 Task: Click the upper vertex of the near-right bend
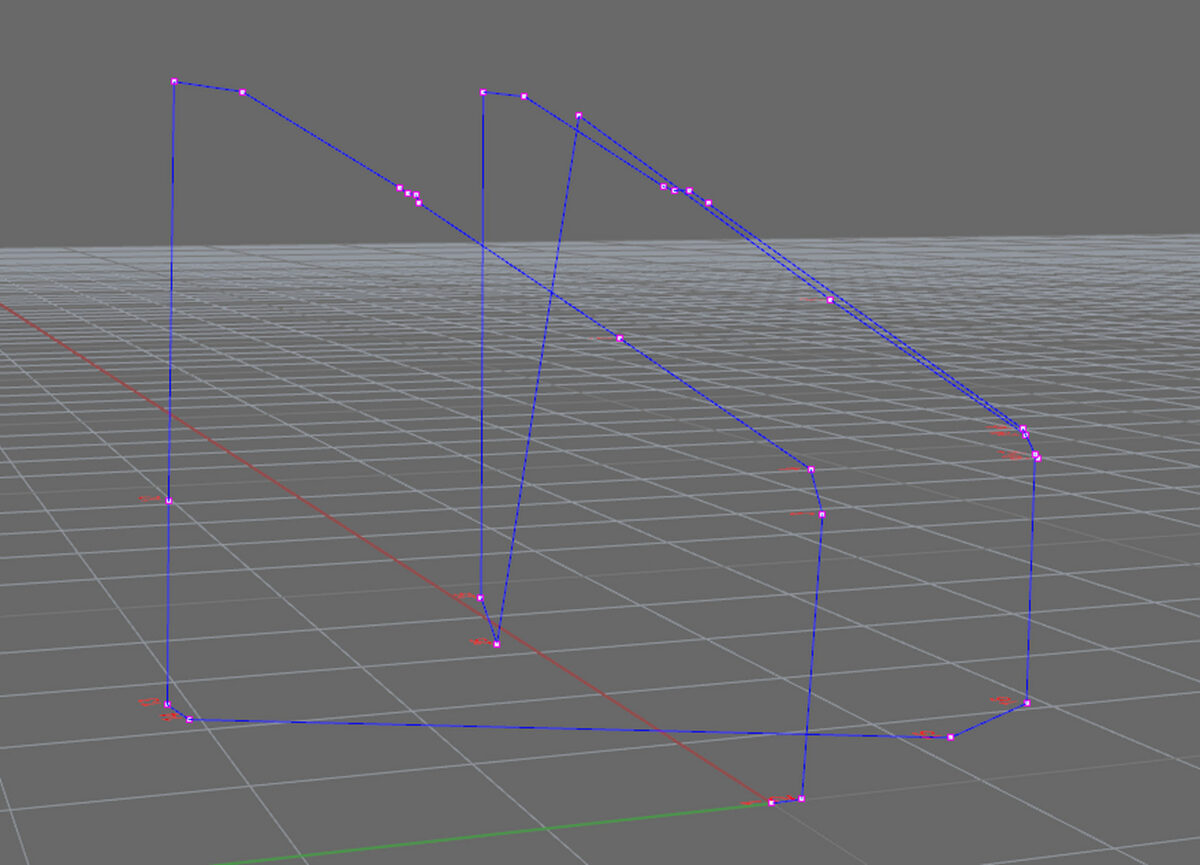[x=811, y=469]
